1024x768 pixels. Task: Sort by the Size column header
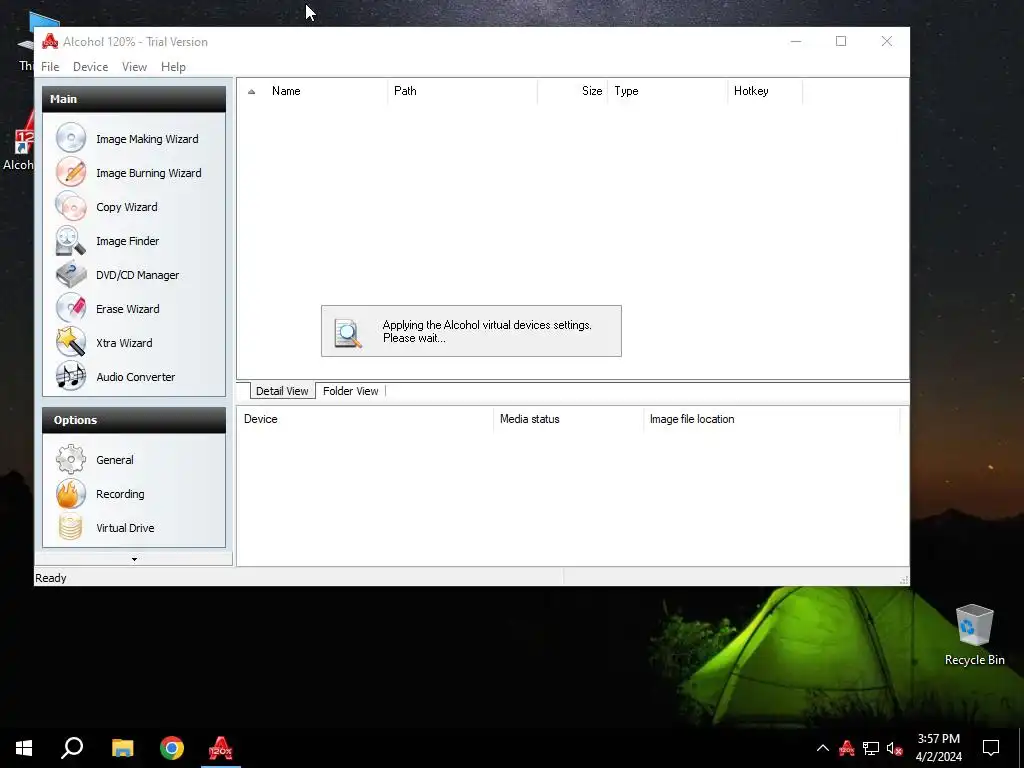(x=572, y=91)
